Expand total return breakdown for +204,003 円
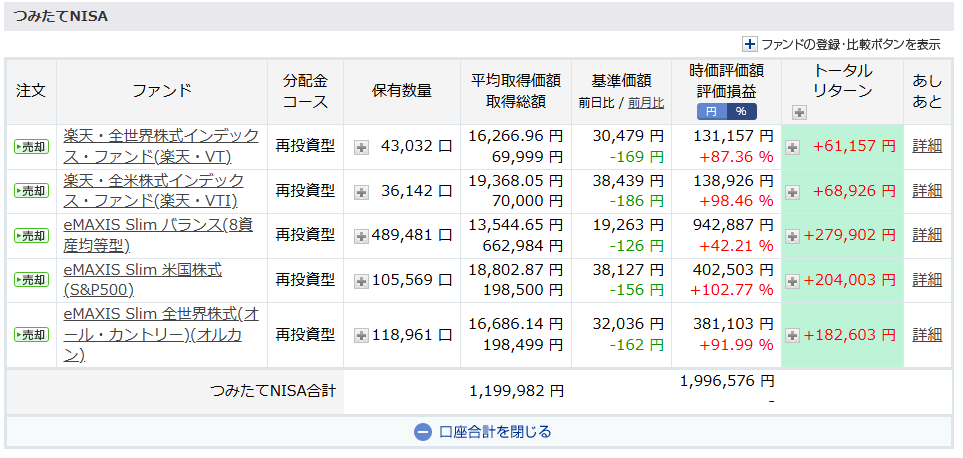This screenshot has height=458, width=963. coord(793,280)
